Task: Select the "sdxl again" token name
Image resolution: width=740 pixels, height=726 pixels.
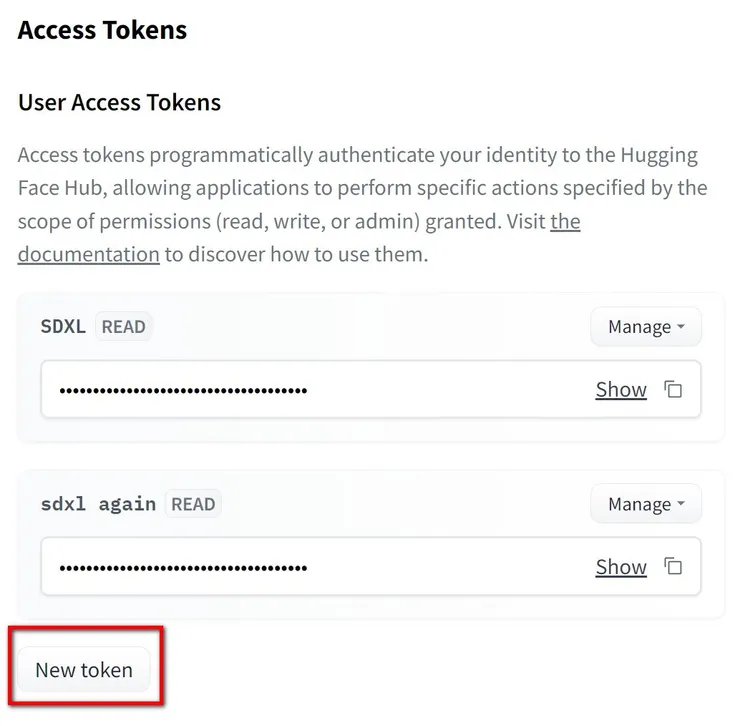Action: click(x=98, y=505)
